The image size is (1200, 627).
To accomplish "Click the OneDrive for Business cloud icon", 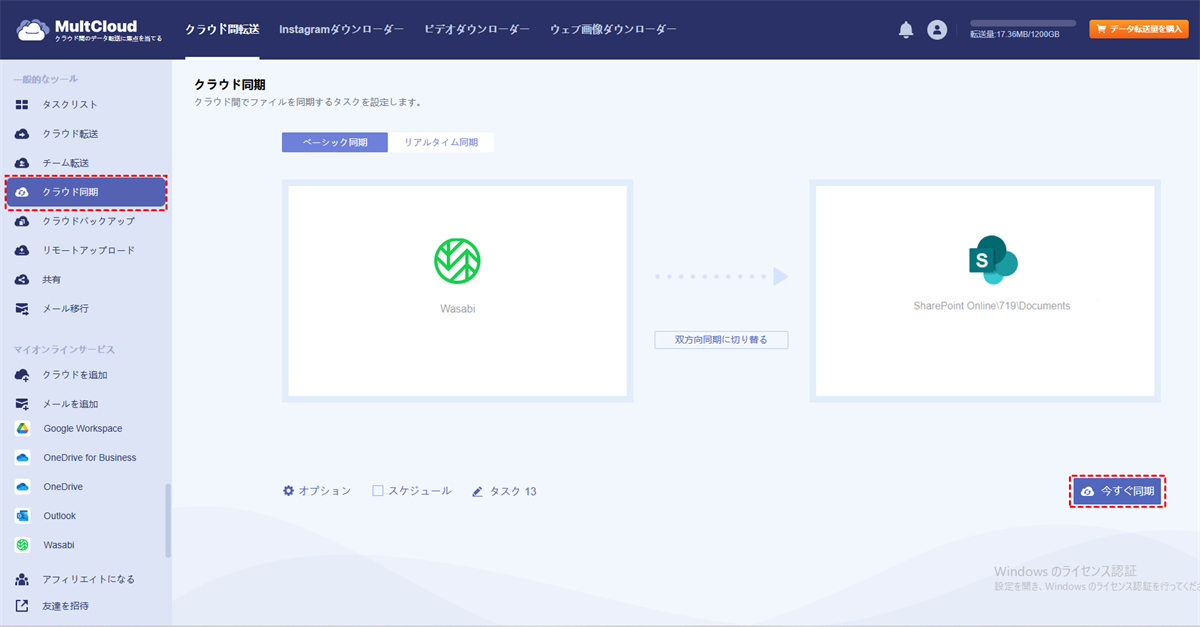I will [22, 458].
